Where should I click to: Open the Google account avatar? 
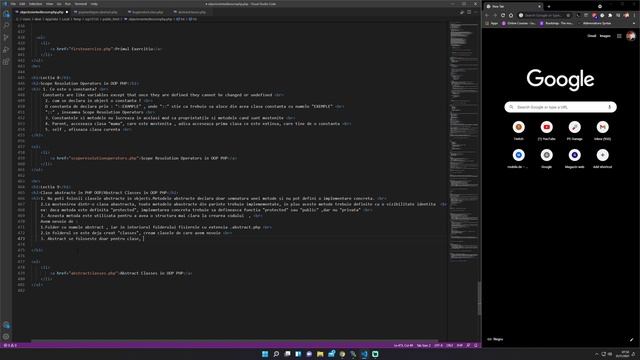631,36
